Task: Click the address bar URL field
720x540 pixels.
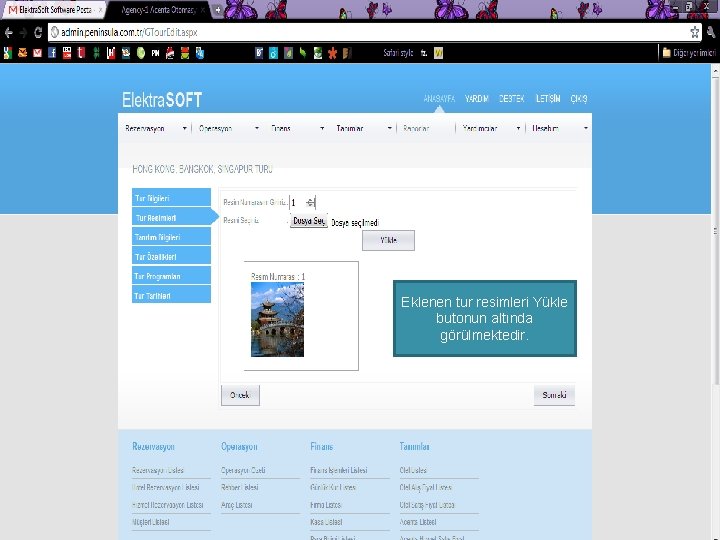Action: pyautogui.click(x=367, y=33)
